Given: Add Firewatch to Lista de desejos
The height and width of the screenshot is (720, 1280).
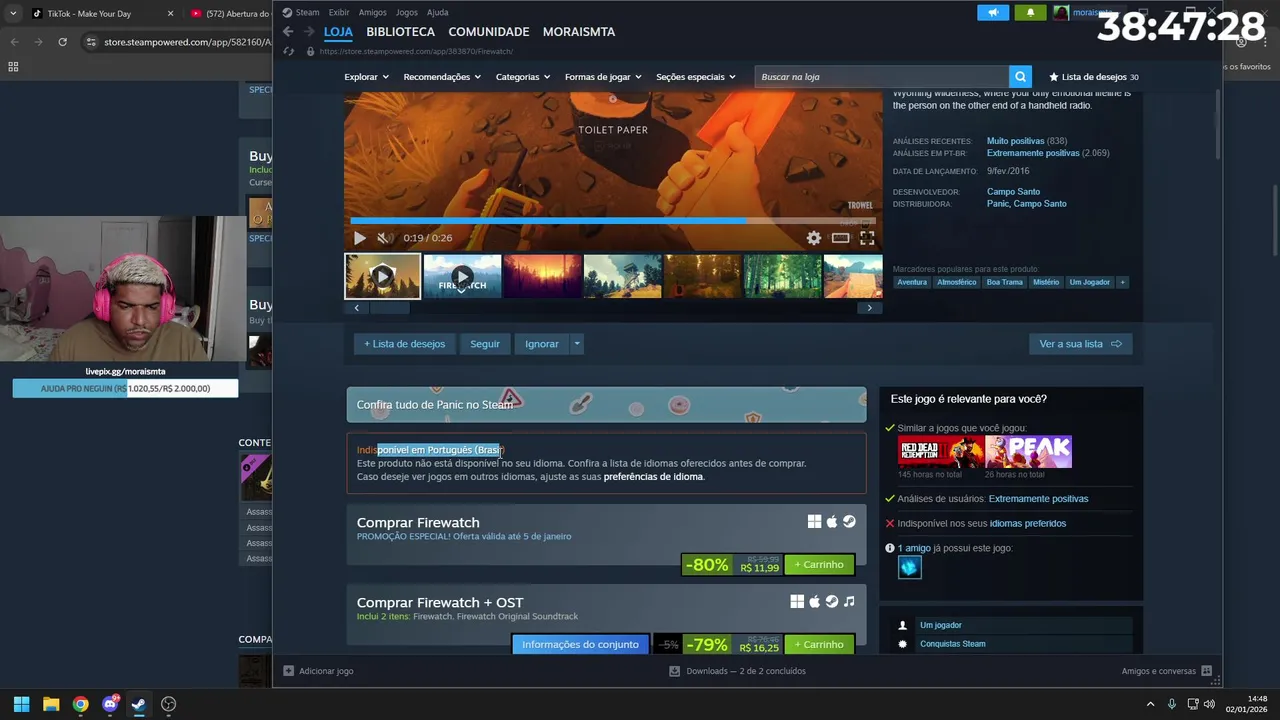Looking at the screenshot, I should [x=405, y=344].
